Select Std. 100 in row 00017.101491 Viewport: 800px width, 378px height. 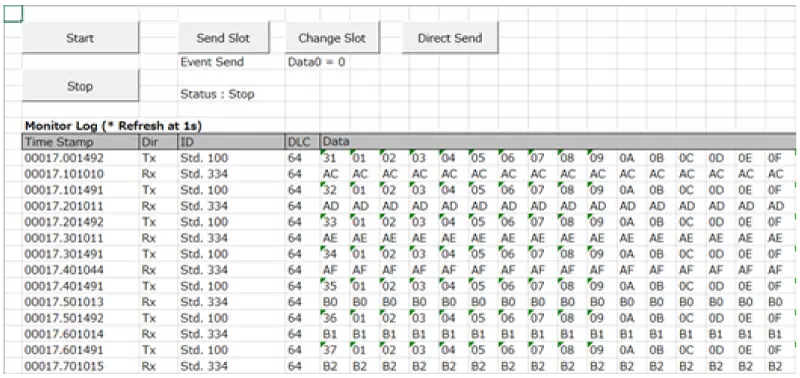[x=231, y=190]
